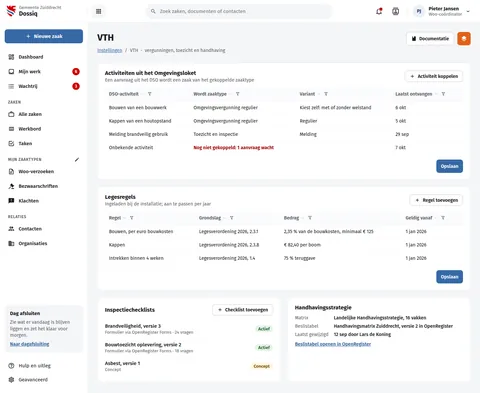Filter the Variant column
Viewport: 480px width, 393px height.
point(326,94)
